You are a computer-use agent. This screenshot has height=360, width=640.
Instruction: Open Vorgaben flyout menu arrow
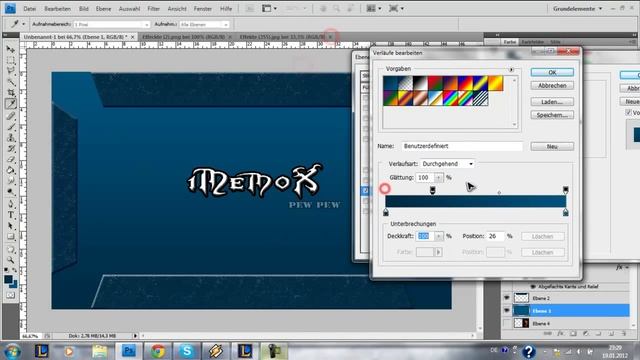click(511, 70)
